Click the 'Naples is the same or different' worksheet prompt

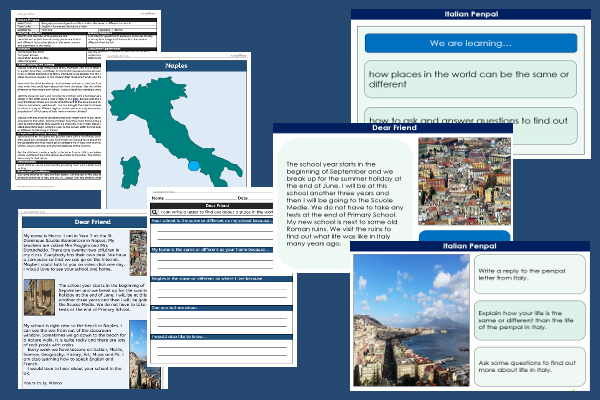222,279
